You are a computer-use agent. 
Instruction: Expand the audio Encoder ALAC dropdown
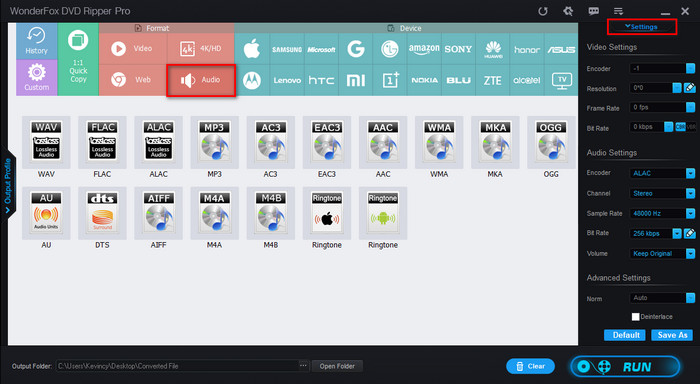click(662, 173)
